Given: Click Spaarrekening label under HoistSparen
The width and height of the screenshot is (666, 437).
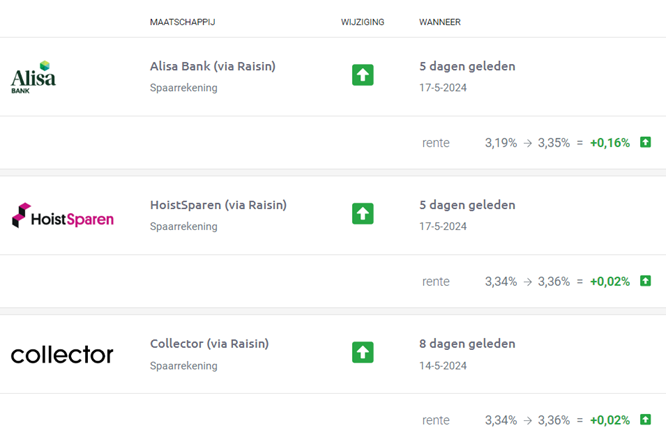Looking at the screenshot, I should [x=183, y=226].
